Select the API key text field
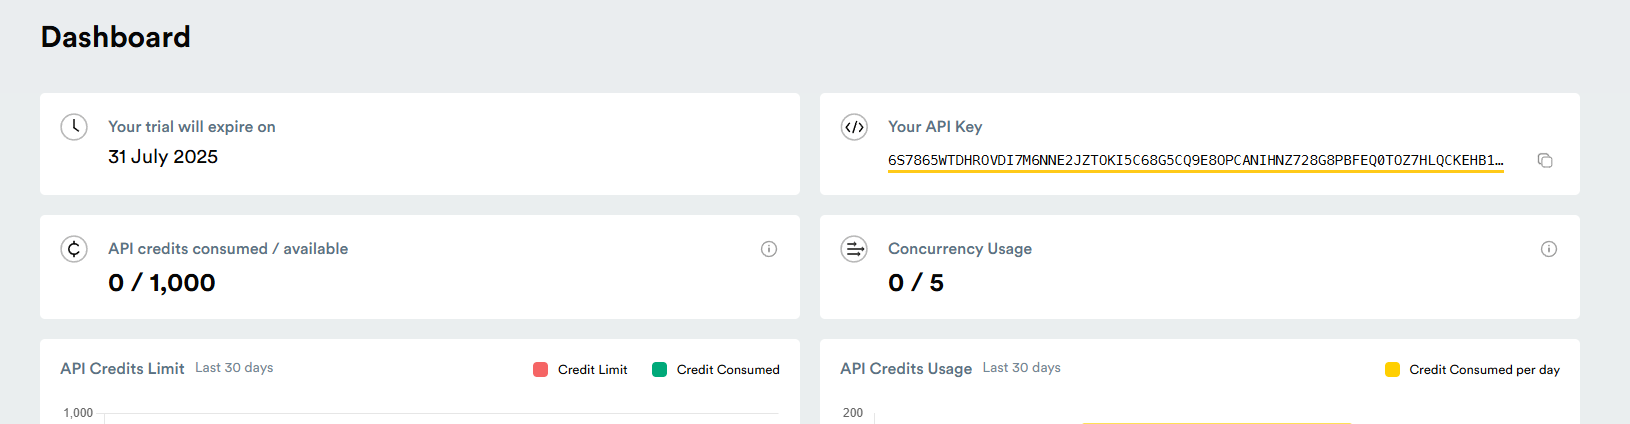The image size is (1630, 424). tap(1195, 160)
